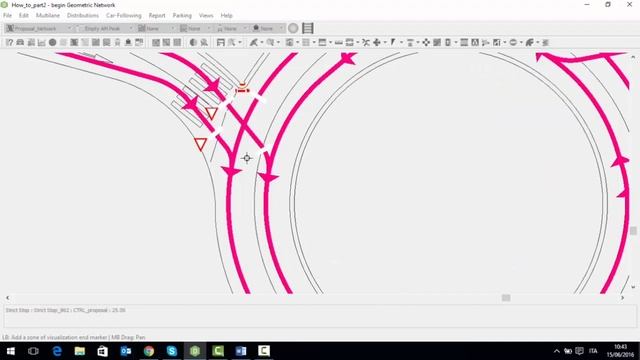Click the four-arrow move tool icon
The height and width of the screenshot is (360, 640).
tap(377, 42)
